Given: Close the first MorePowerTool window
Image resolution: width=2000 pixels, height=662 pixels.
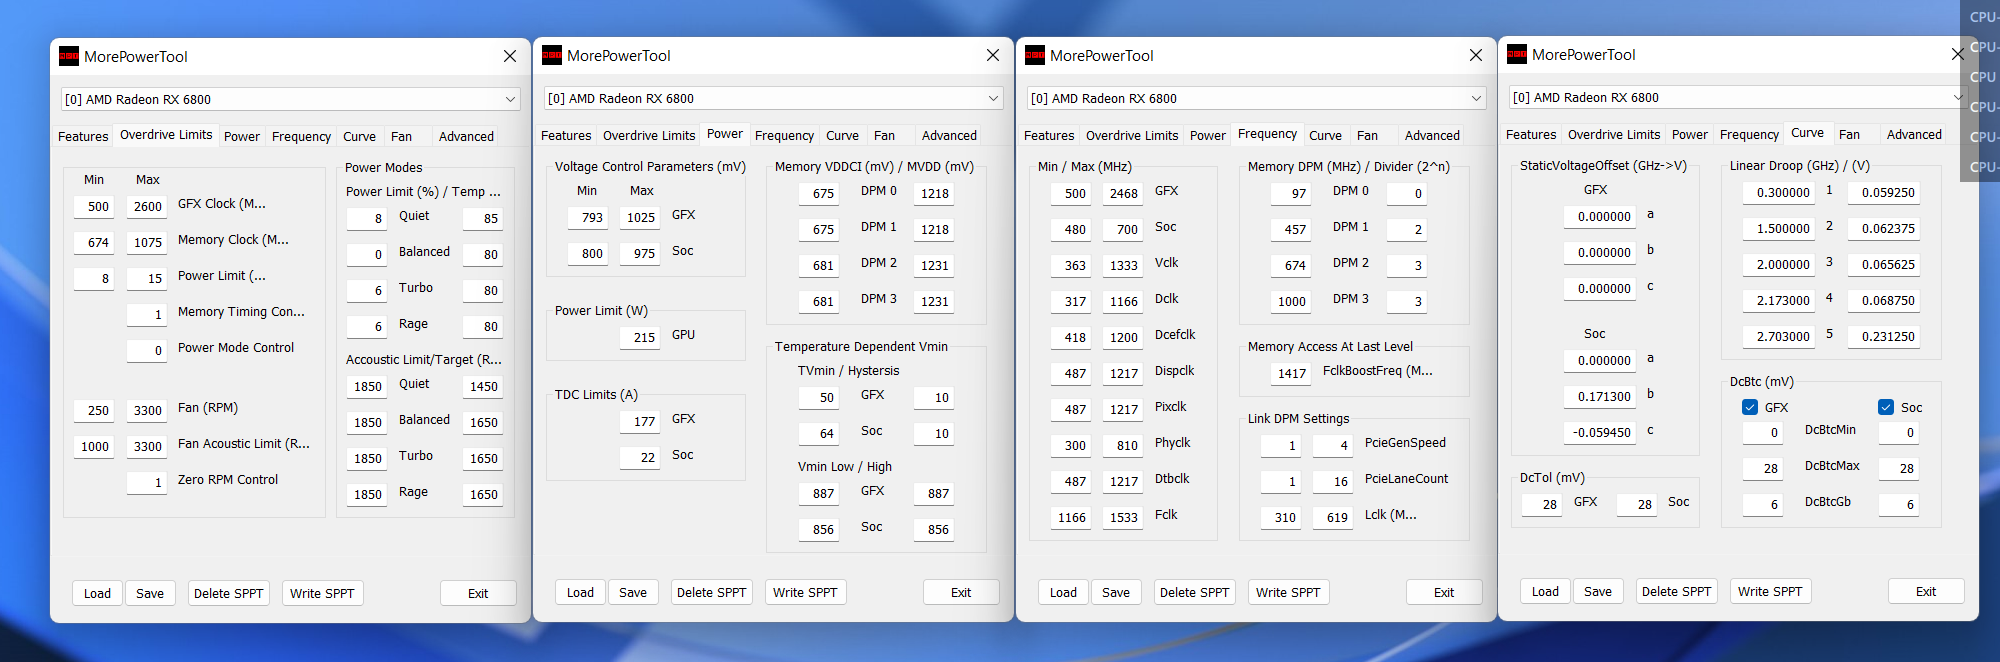Looking at the screenshot, I should [510, 56].
